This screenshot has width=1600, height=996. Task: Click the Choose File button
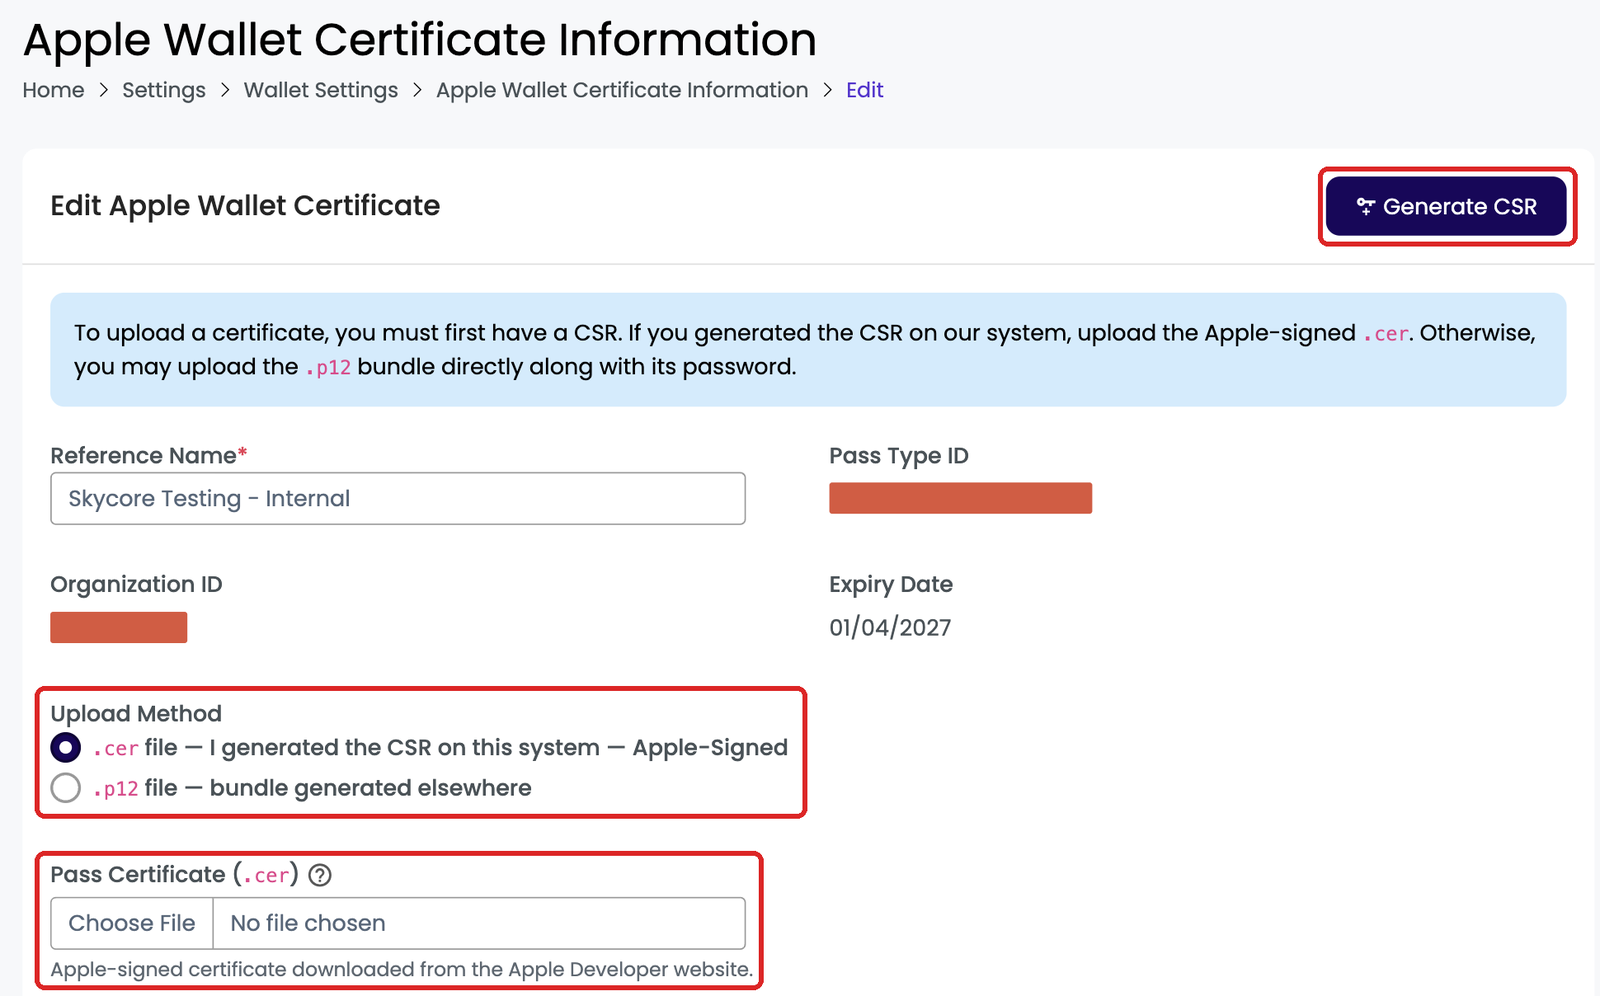[132, 923]
